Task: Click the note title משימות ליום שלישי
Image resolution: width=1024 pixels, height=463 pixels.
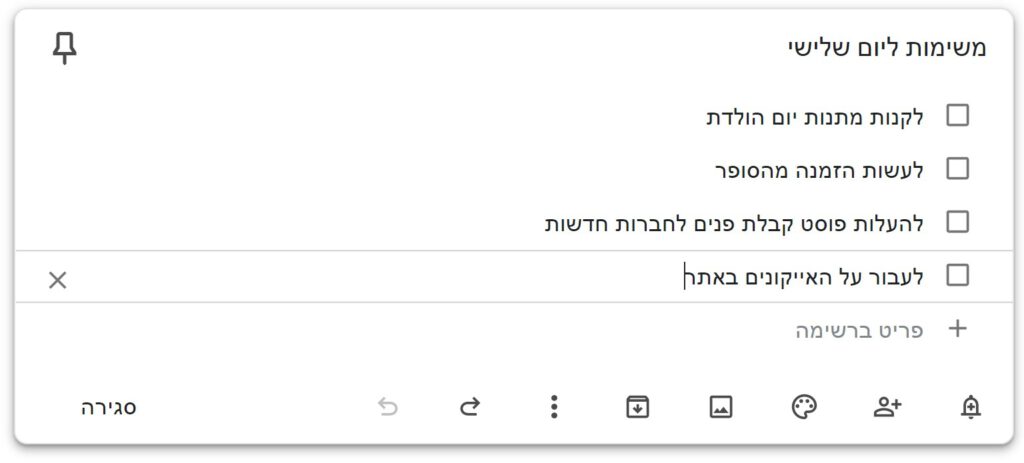Action: (887, 49)
